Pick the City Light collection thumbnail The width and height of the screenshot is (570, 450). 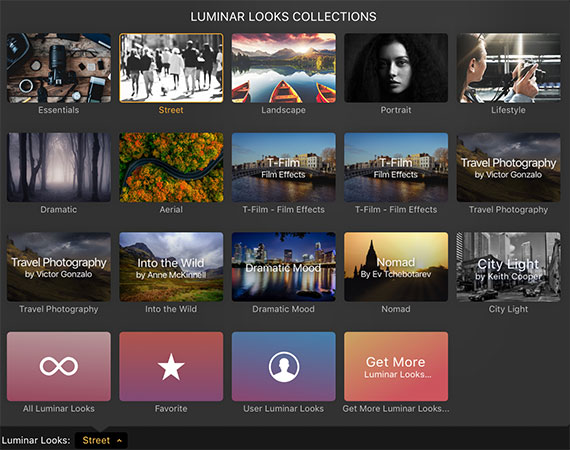[x=509, y=267]
